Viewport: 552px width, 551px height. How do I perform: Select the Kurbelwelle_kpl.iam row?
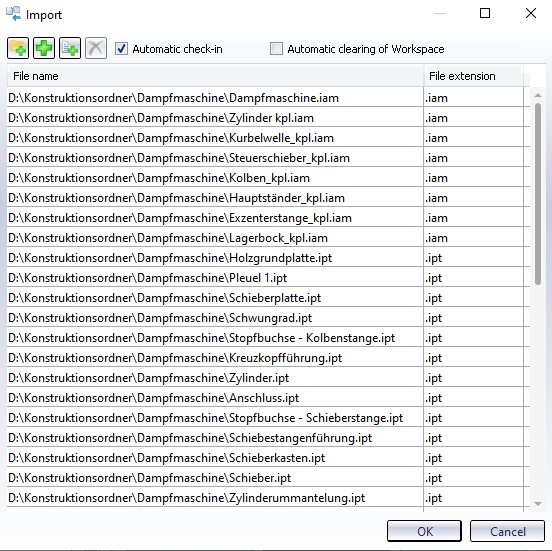[268, 138]
